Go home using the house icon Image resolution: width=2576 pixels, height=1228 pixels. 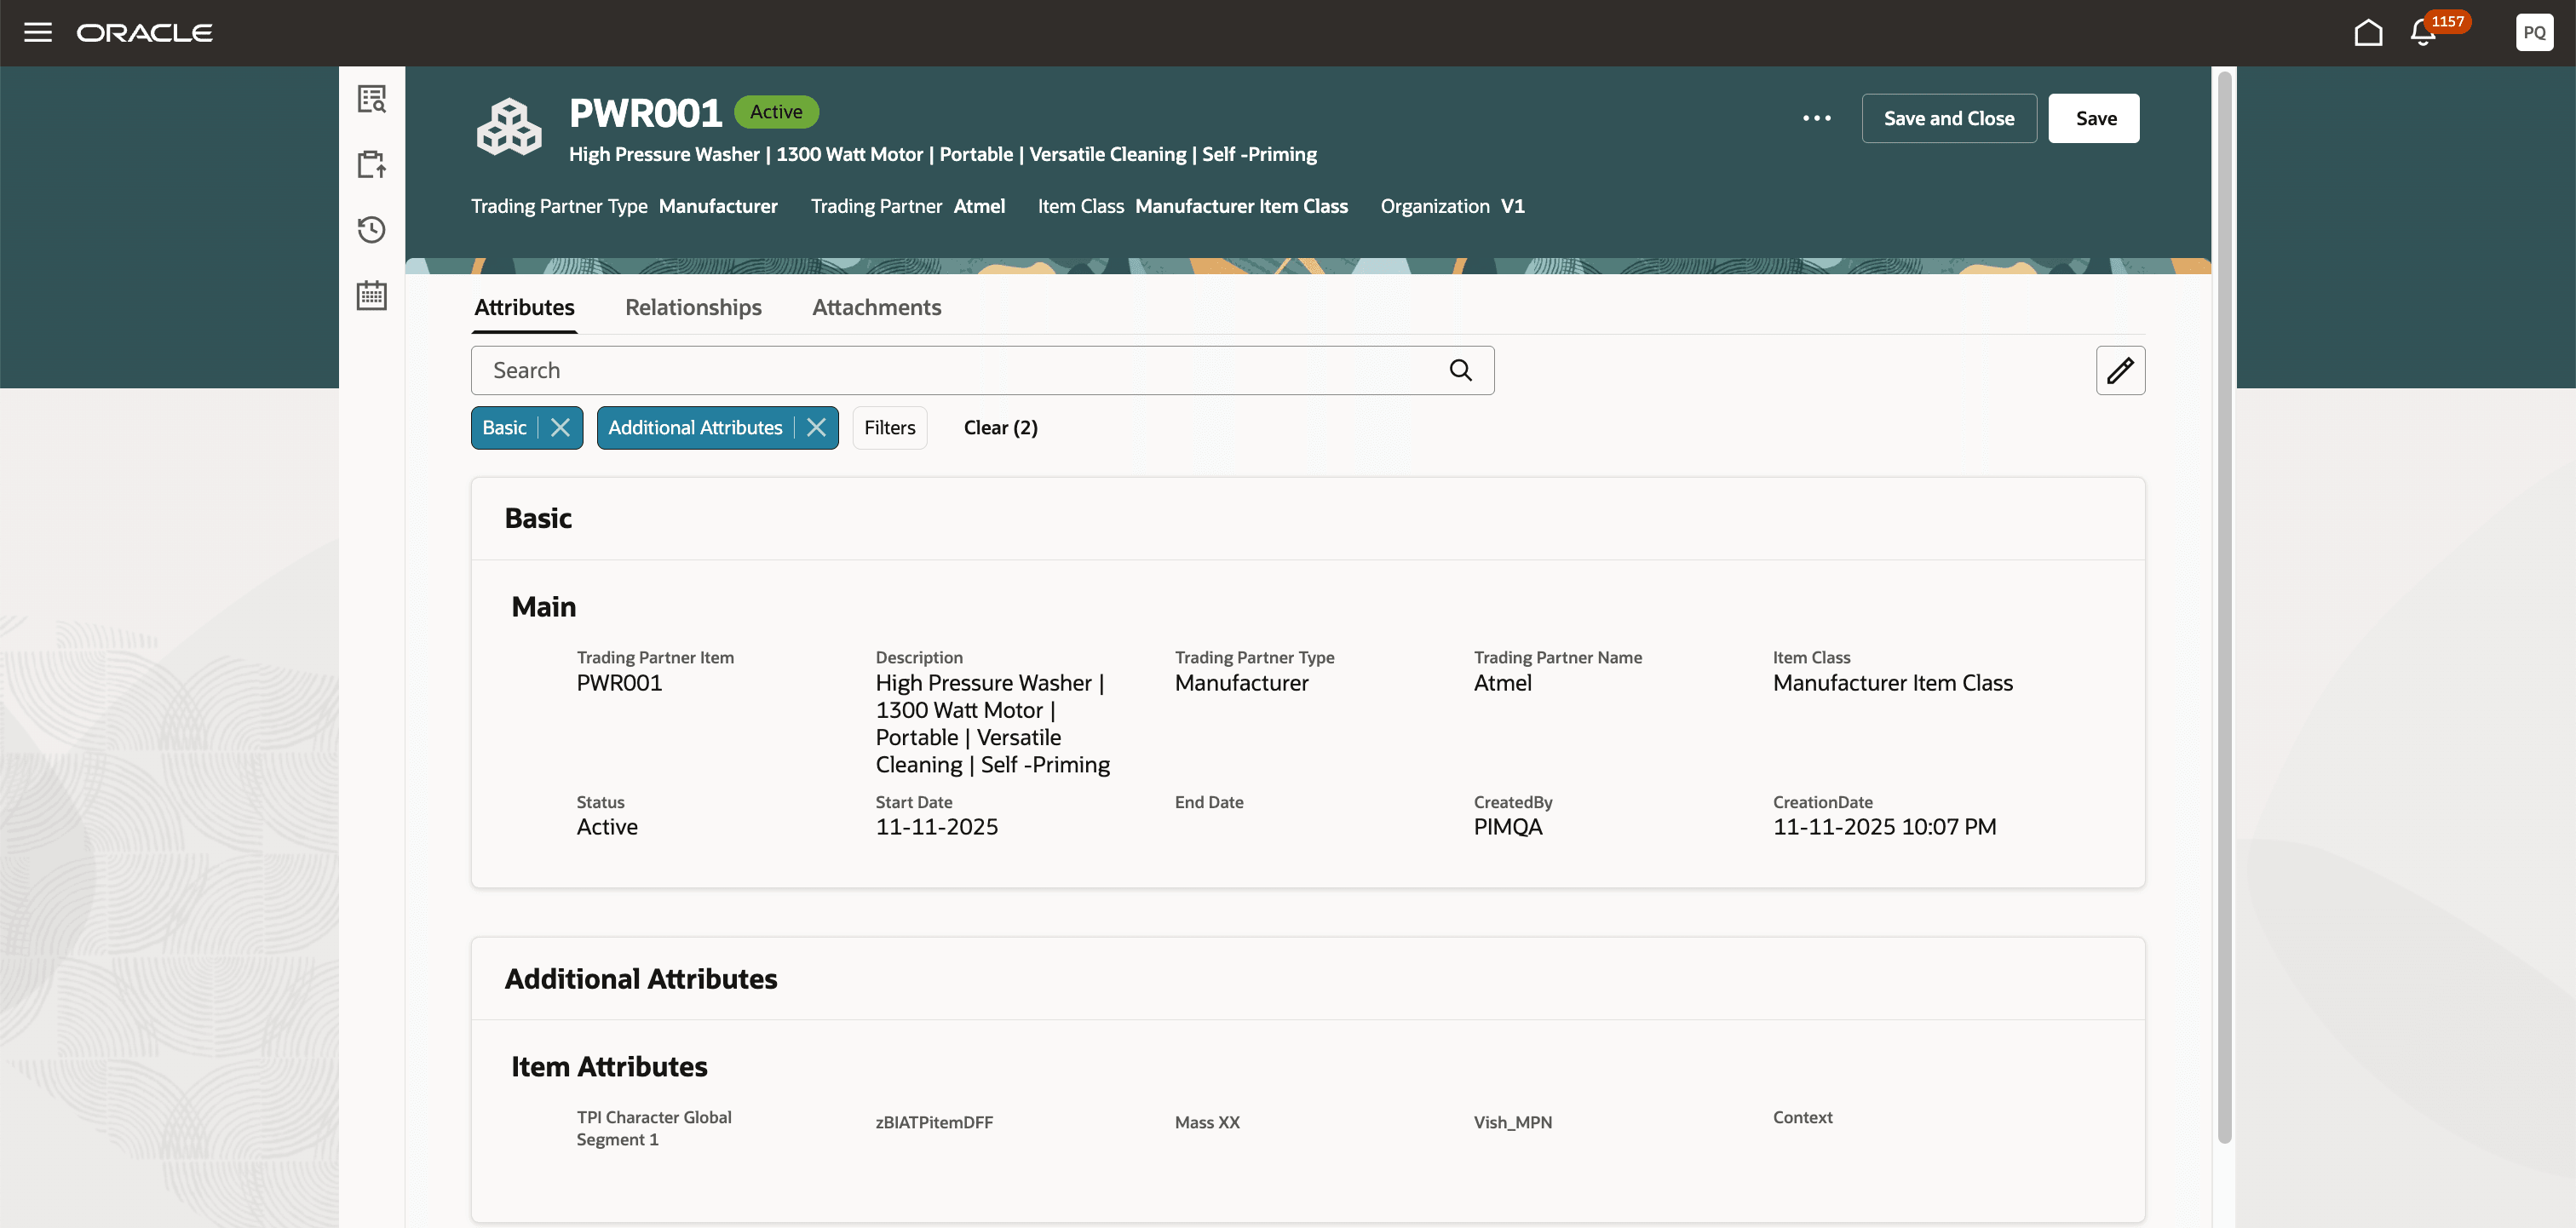coord(2368,31)
